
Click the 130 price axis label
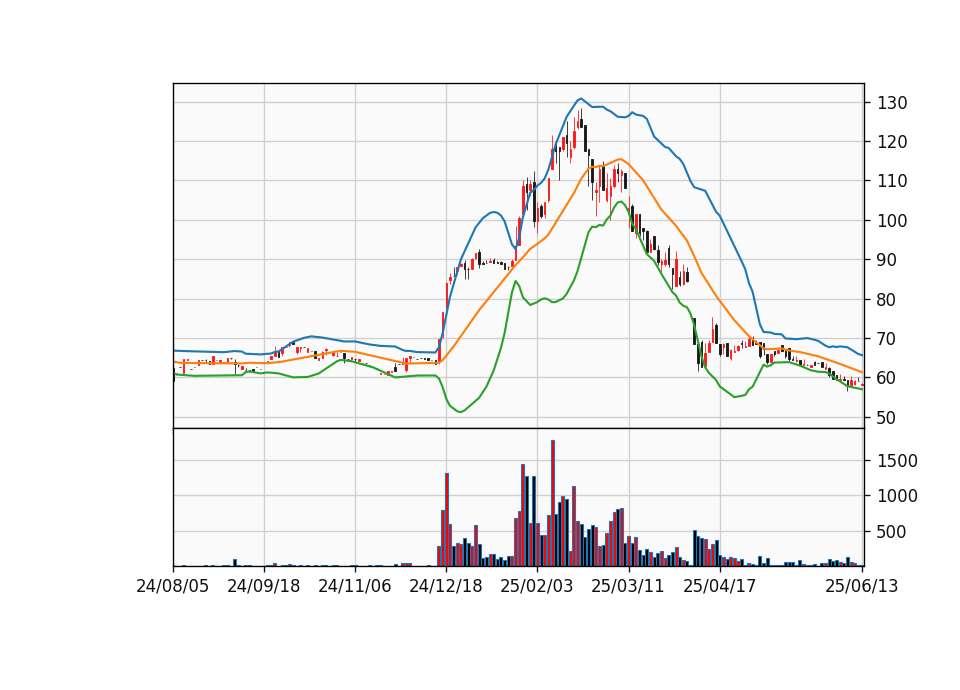click(x=892, y=103)
